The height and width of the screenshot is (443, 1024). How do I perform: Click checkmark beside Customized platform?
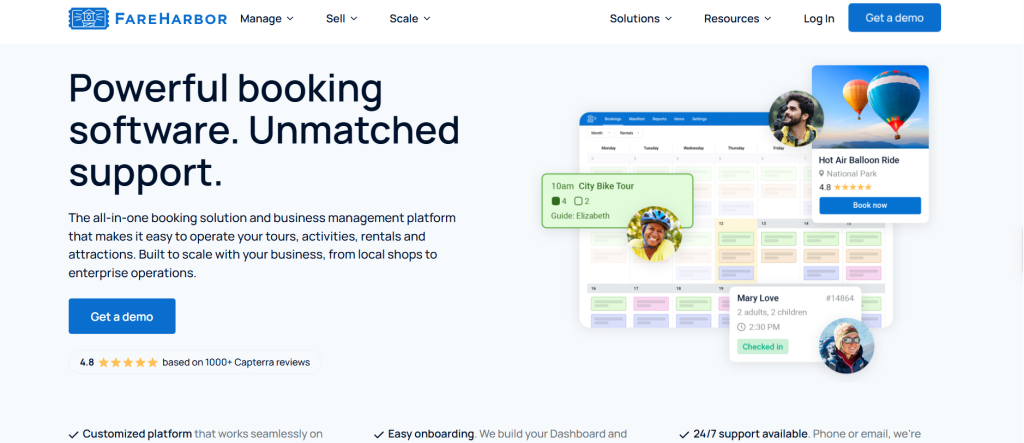(74, 434)
